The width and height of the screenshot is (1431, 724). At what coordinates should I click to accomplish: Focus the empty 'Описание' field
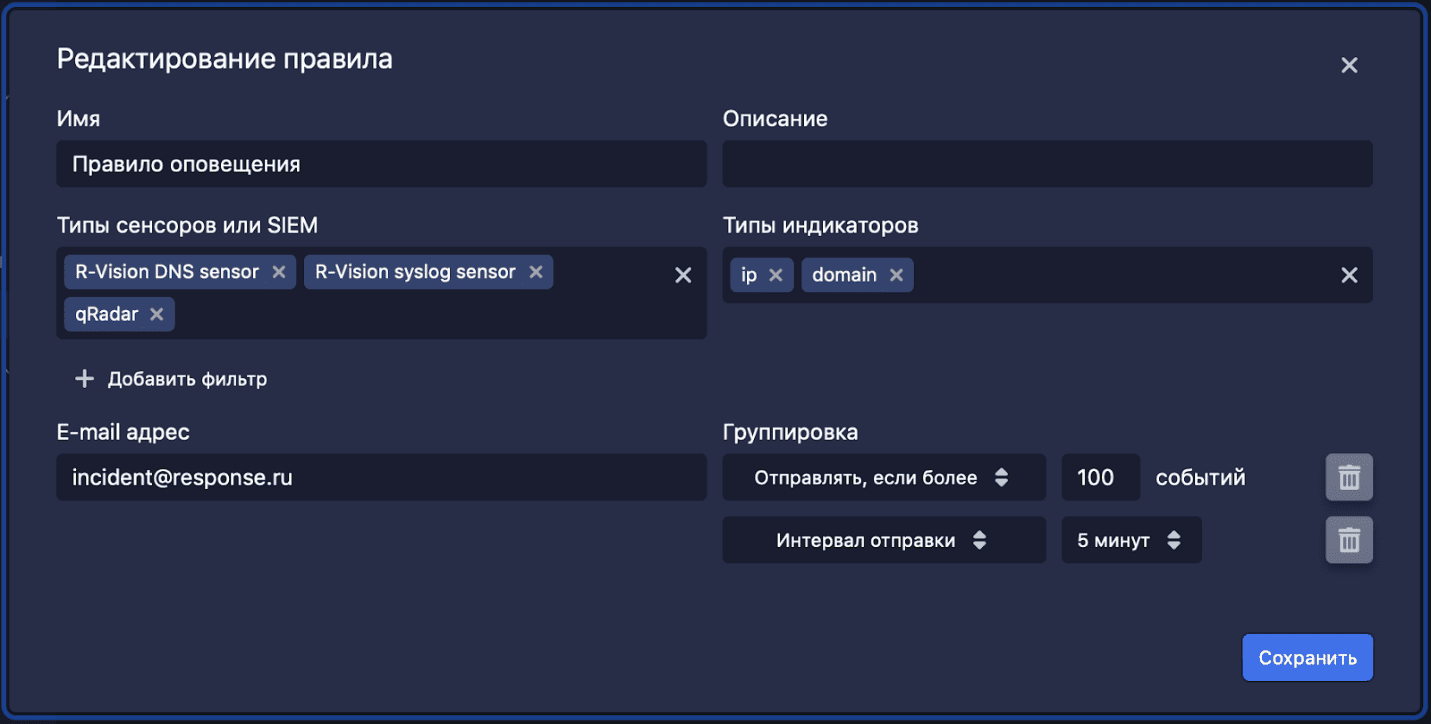tap(1046, 164)
